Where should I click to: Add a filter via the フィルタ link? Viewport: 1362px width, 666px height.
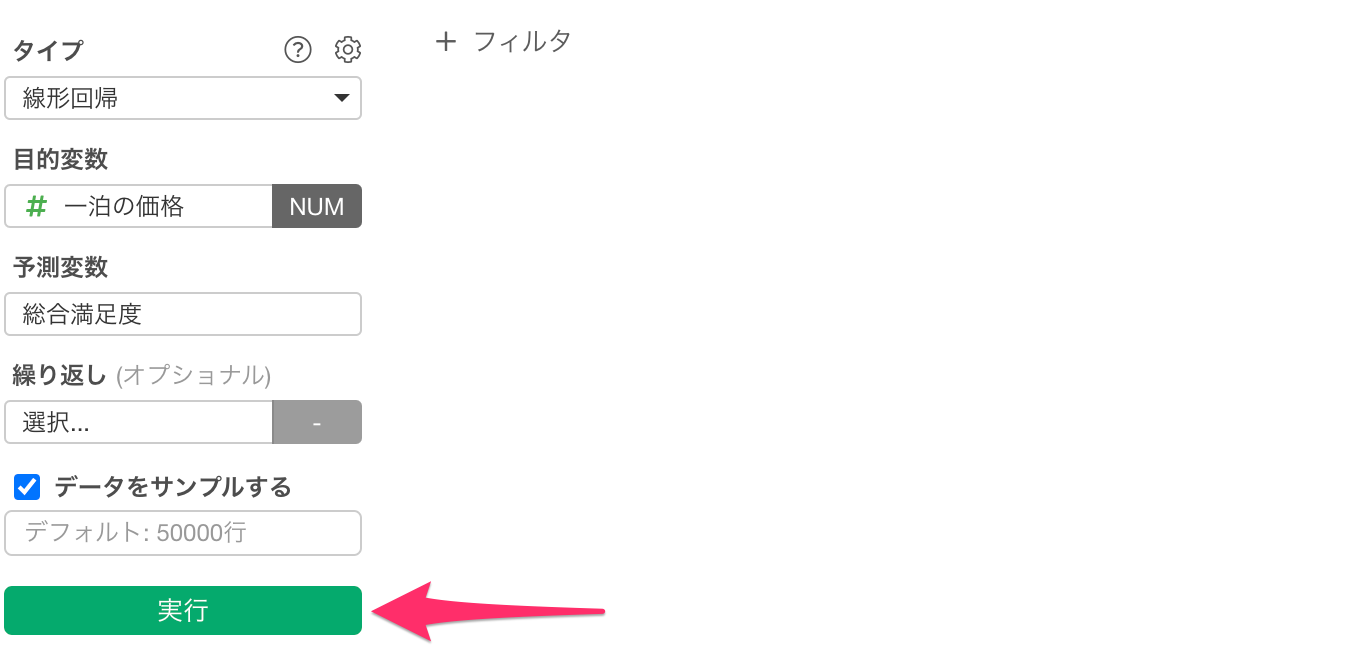tap(522, 41)
